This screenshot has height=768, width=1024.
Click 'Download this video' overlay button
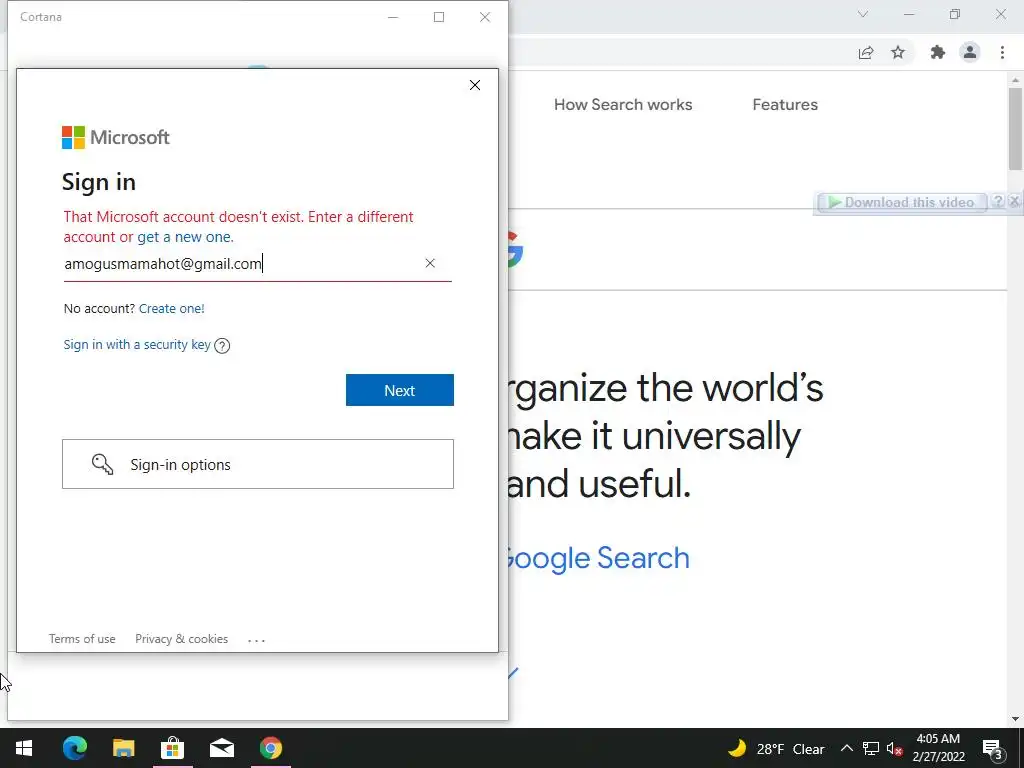point(901,202)
